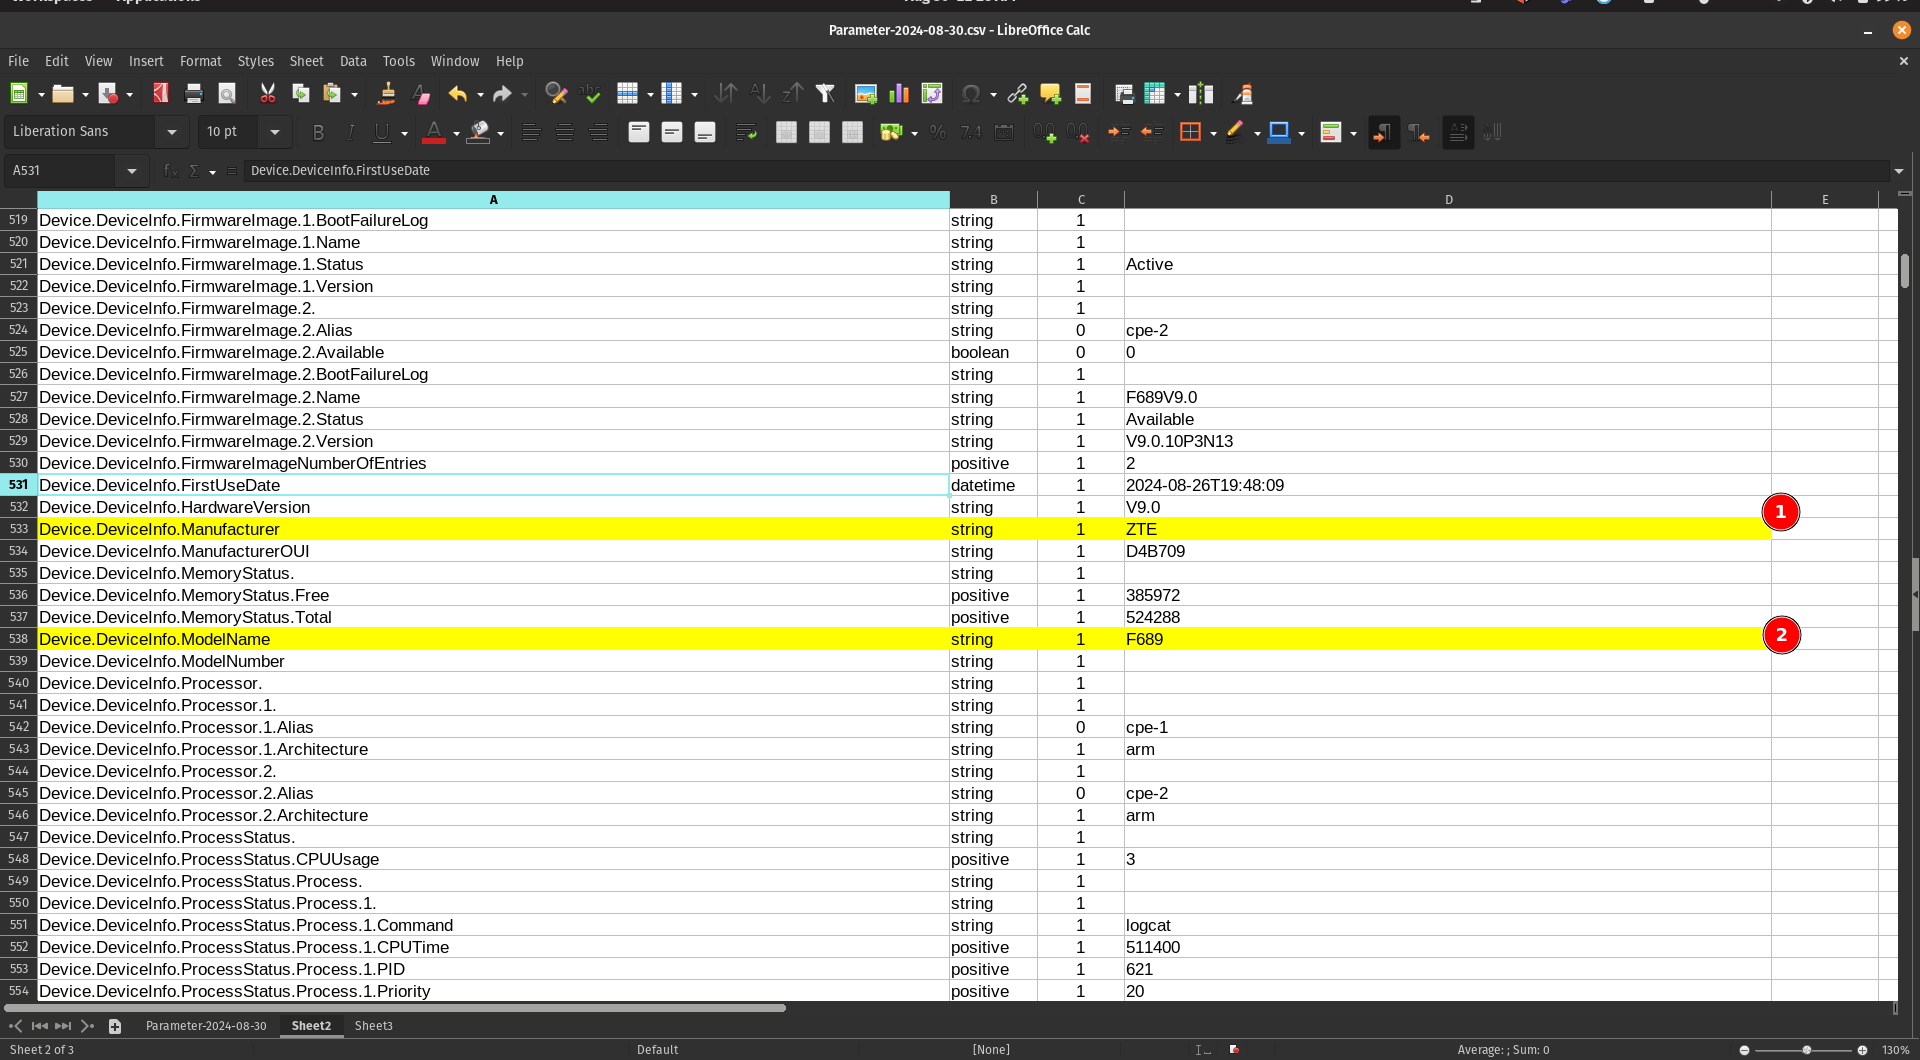This screenshot has width=1920, height=1060.
Task: Open the Data menu
Action: click(352, 61)
